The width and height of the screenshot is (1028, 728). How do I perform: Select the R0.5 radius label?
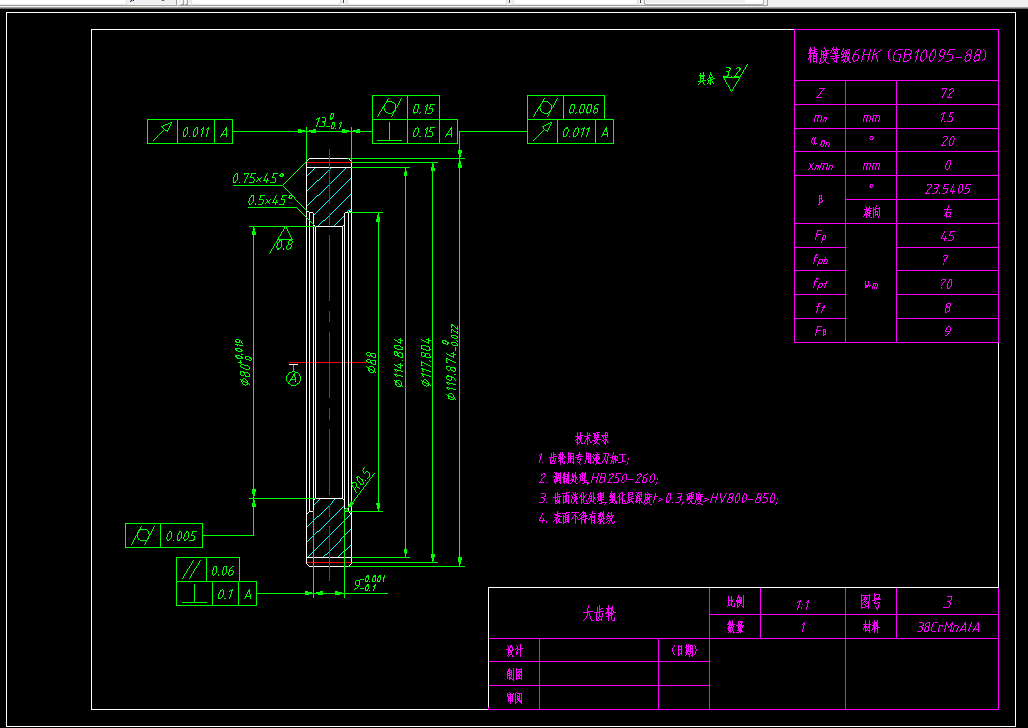[x=363, y=479]
